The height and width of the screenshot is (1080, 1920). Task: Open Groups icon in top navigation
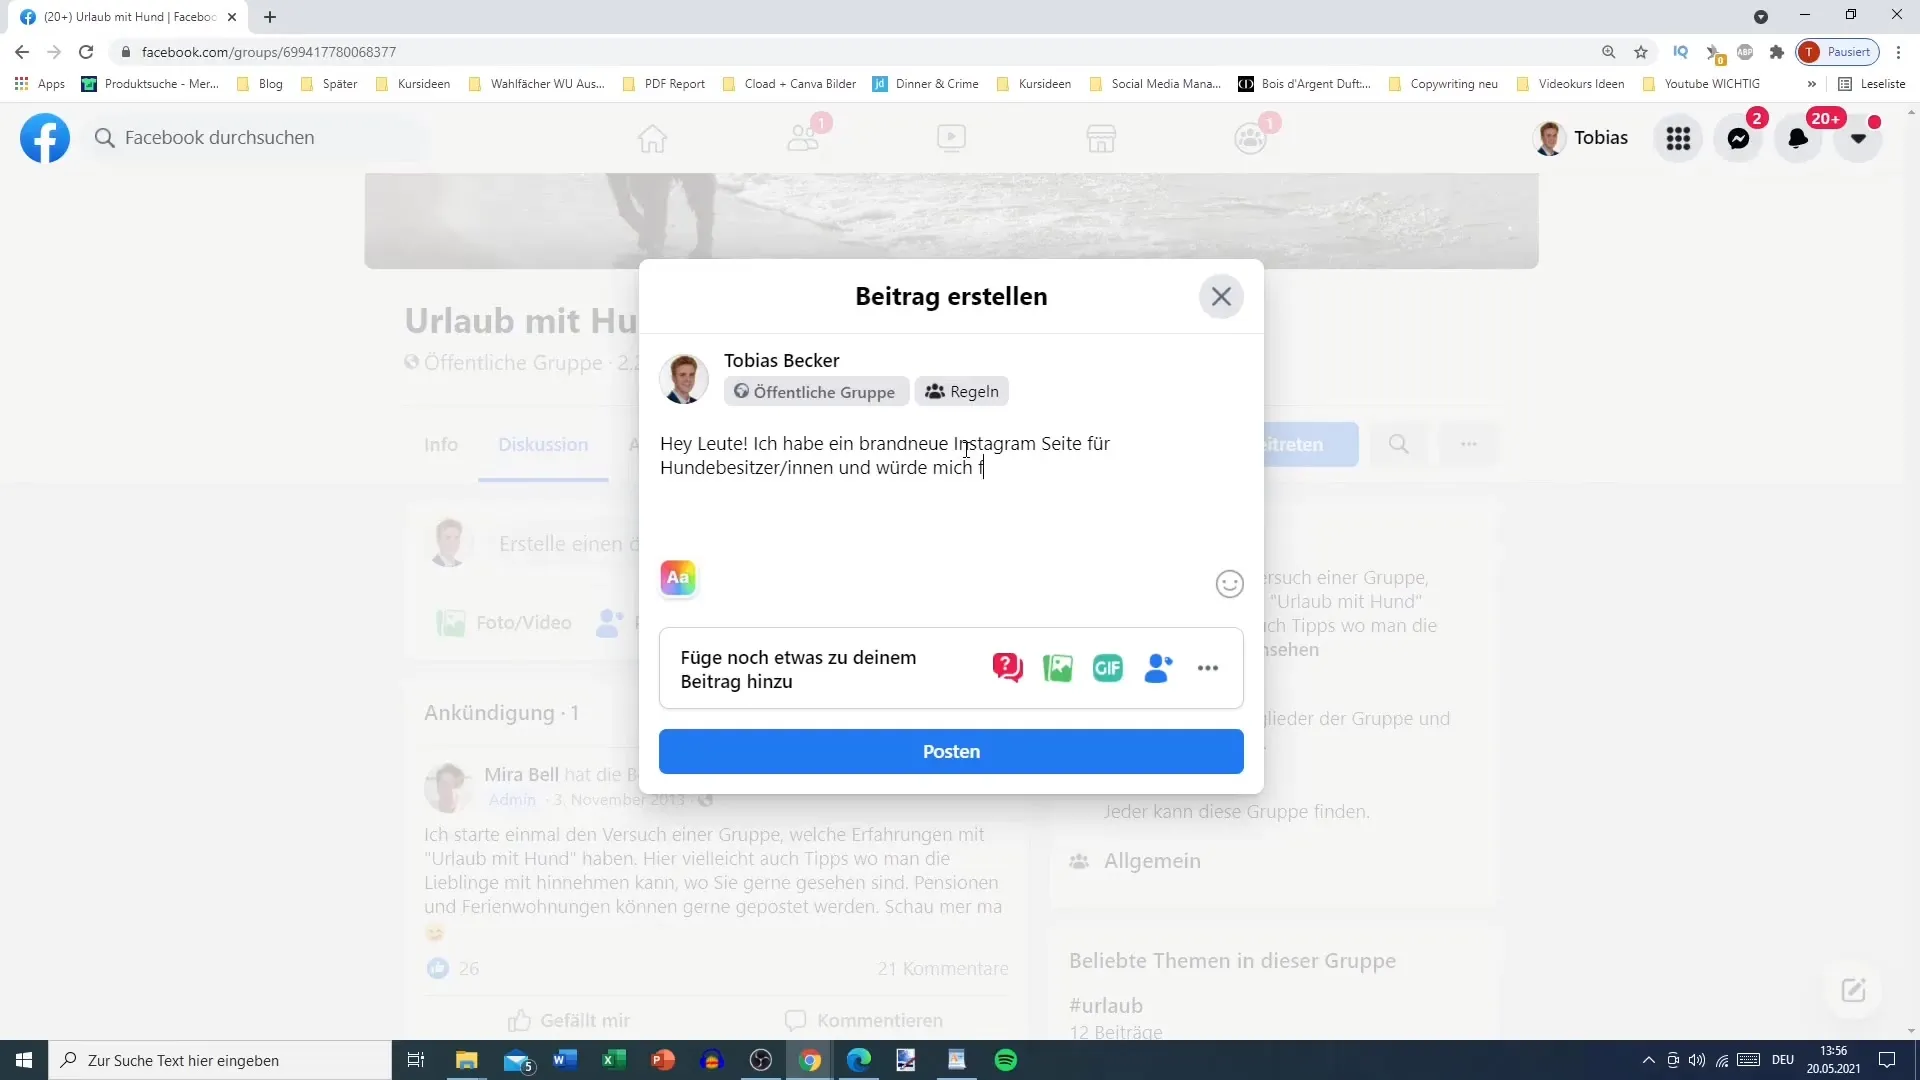coord(1250,138)
